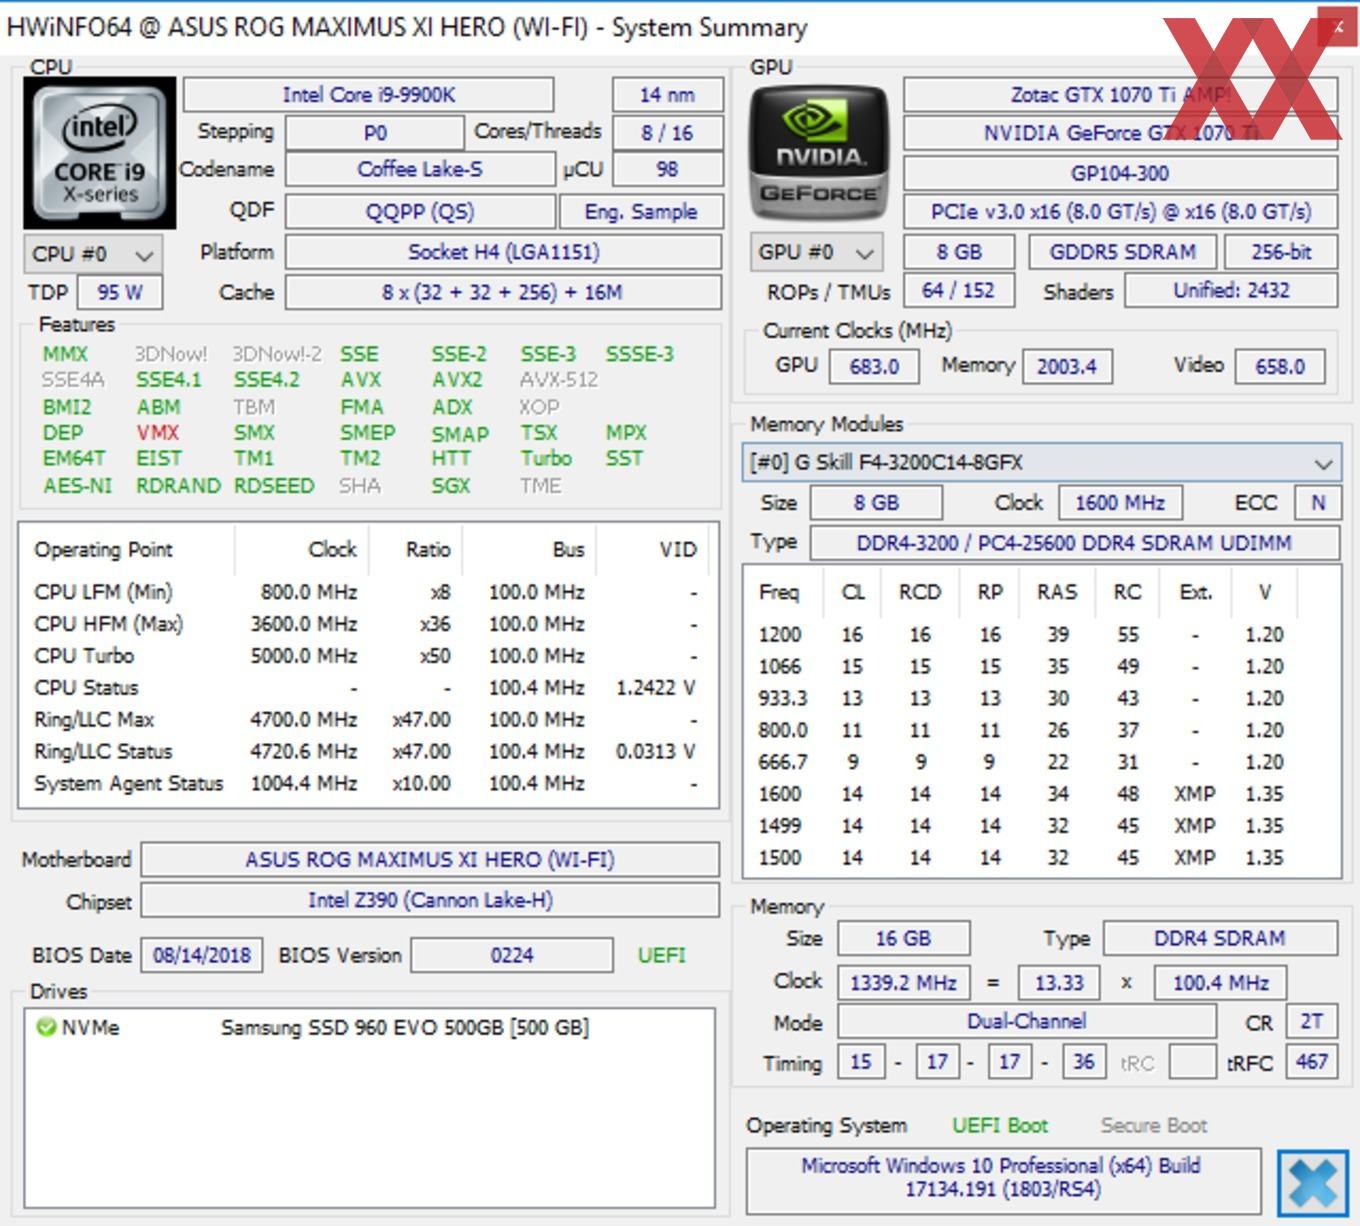Click the Intel Z390 chipset field

(430, 900)
